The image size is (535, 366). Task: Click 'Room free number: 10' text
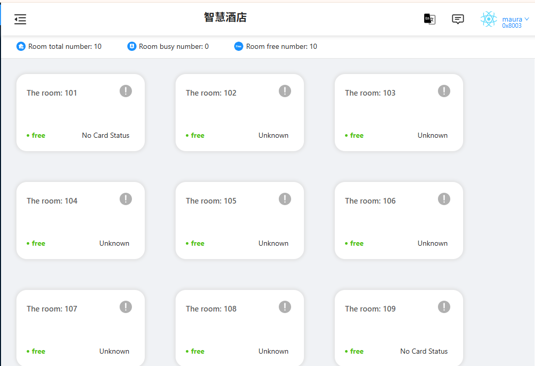click(x=281, y=46)
